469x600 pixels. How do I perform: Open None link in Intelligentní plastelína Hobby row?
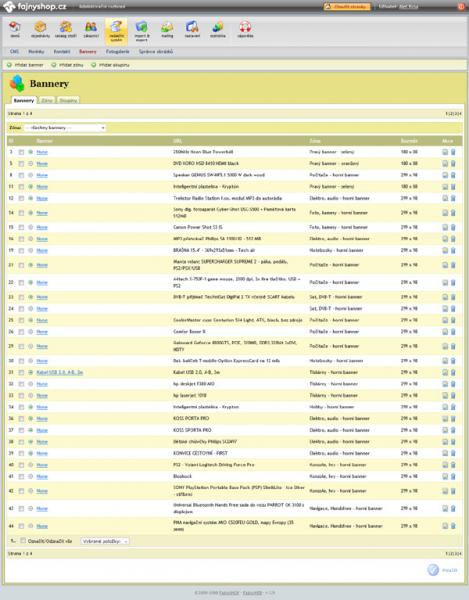pos(42,407)
